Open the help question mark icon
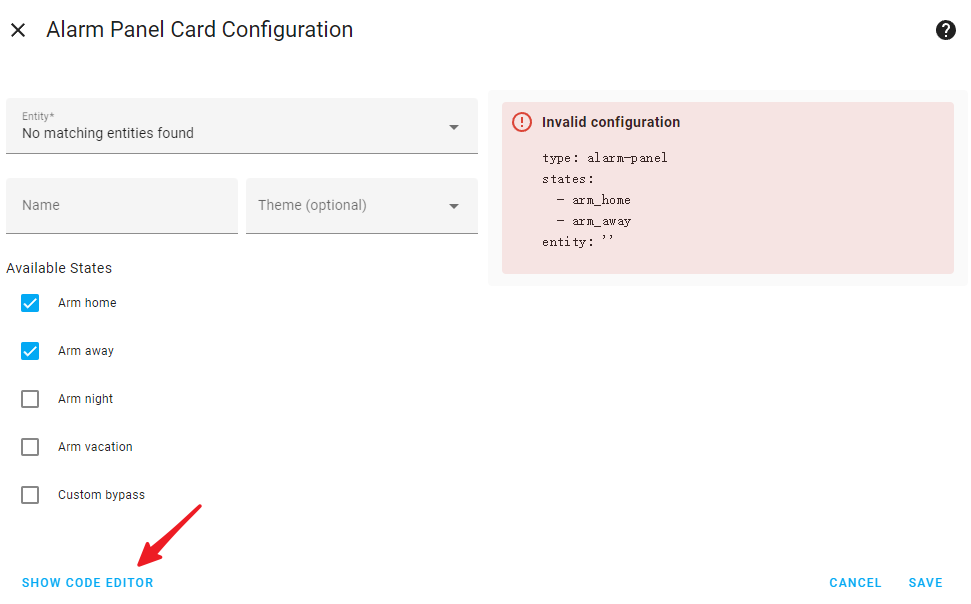Viewport: 971px width, 604px height. tap(946, 30)
